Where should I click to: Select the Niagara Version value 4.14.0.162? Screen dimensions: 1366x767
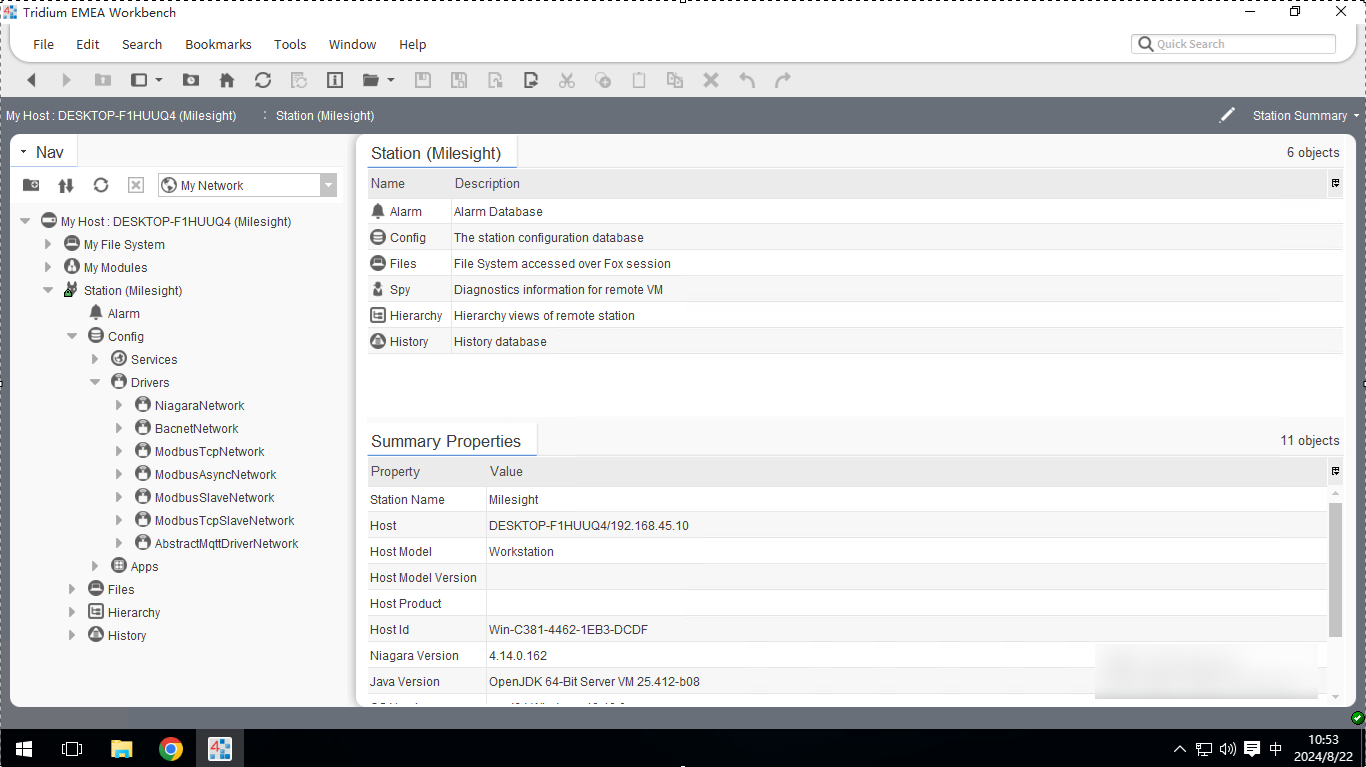tap(518, 655)
